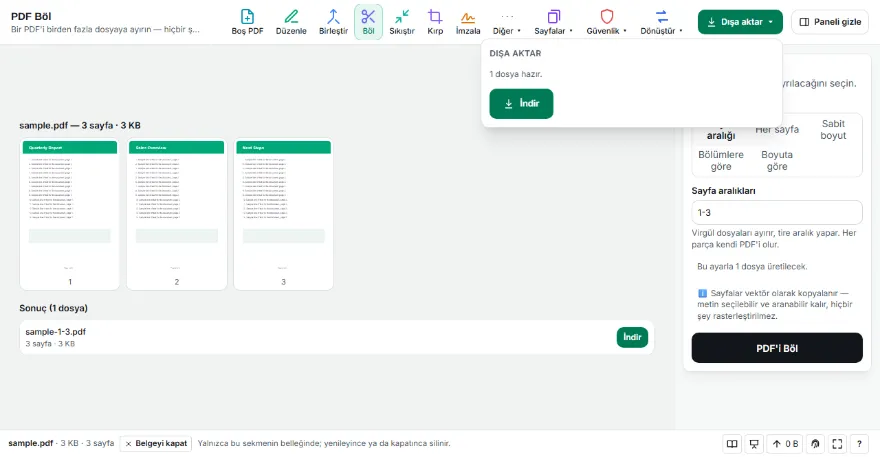This screenshot has width=880, height=457.
Task: Click the '1 dosya hazır.' text
Action: pos(516,74)
